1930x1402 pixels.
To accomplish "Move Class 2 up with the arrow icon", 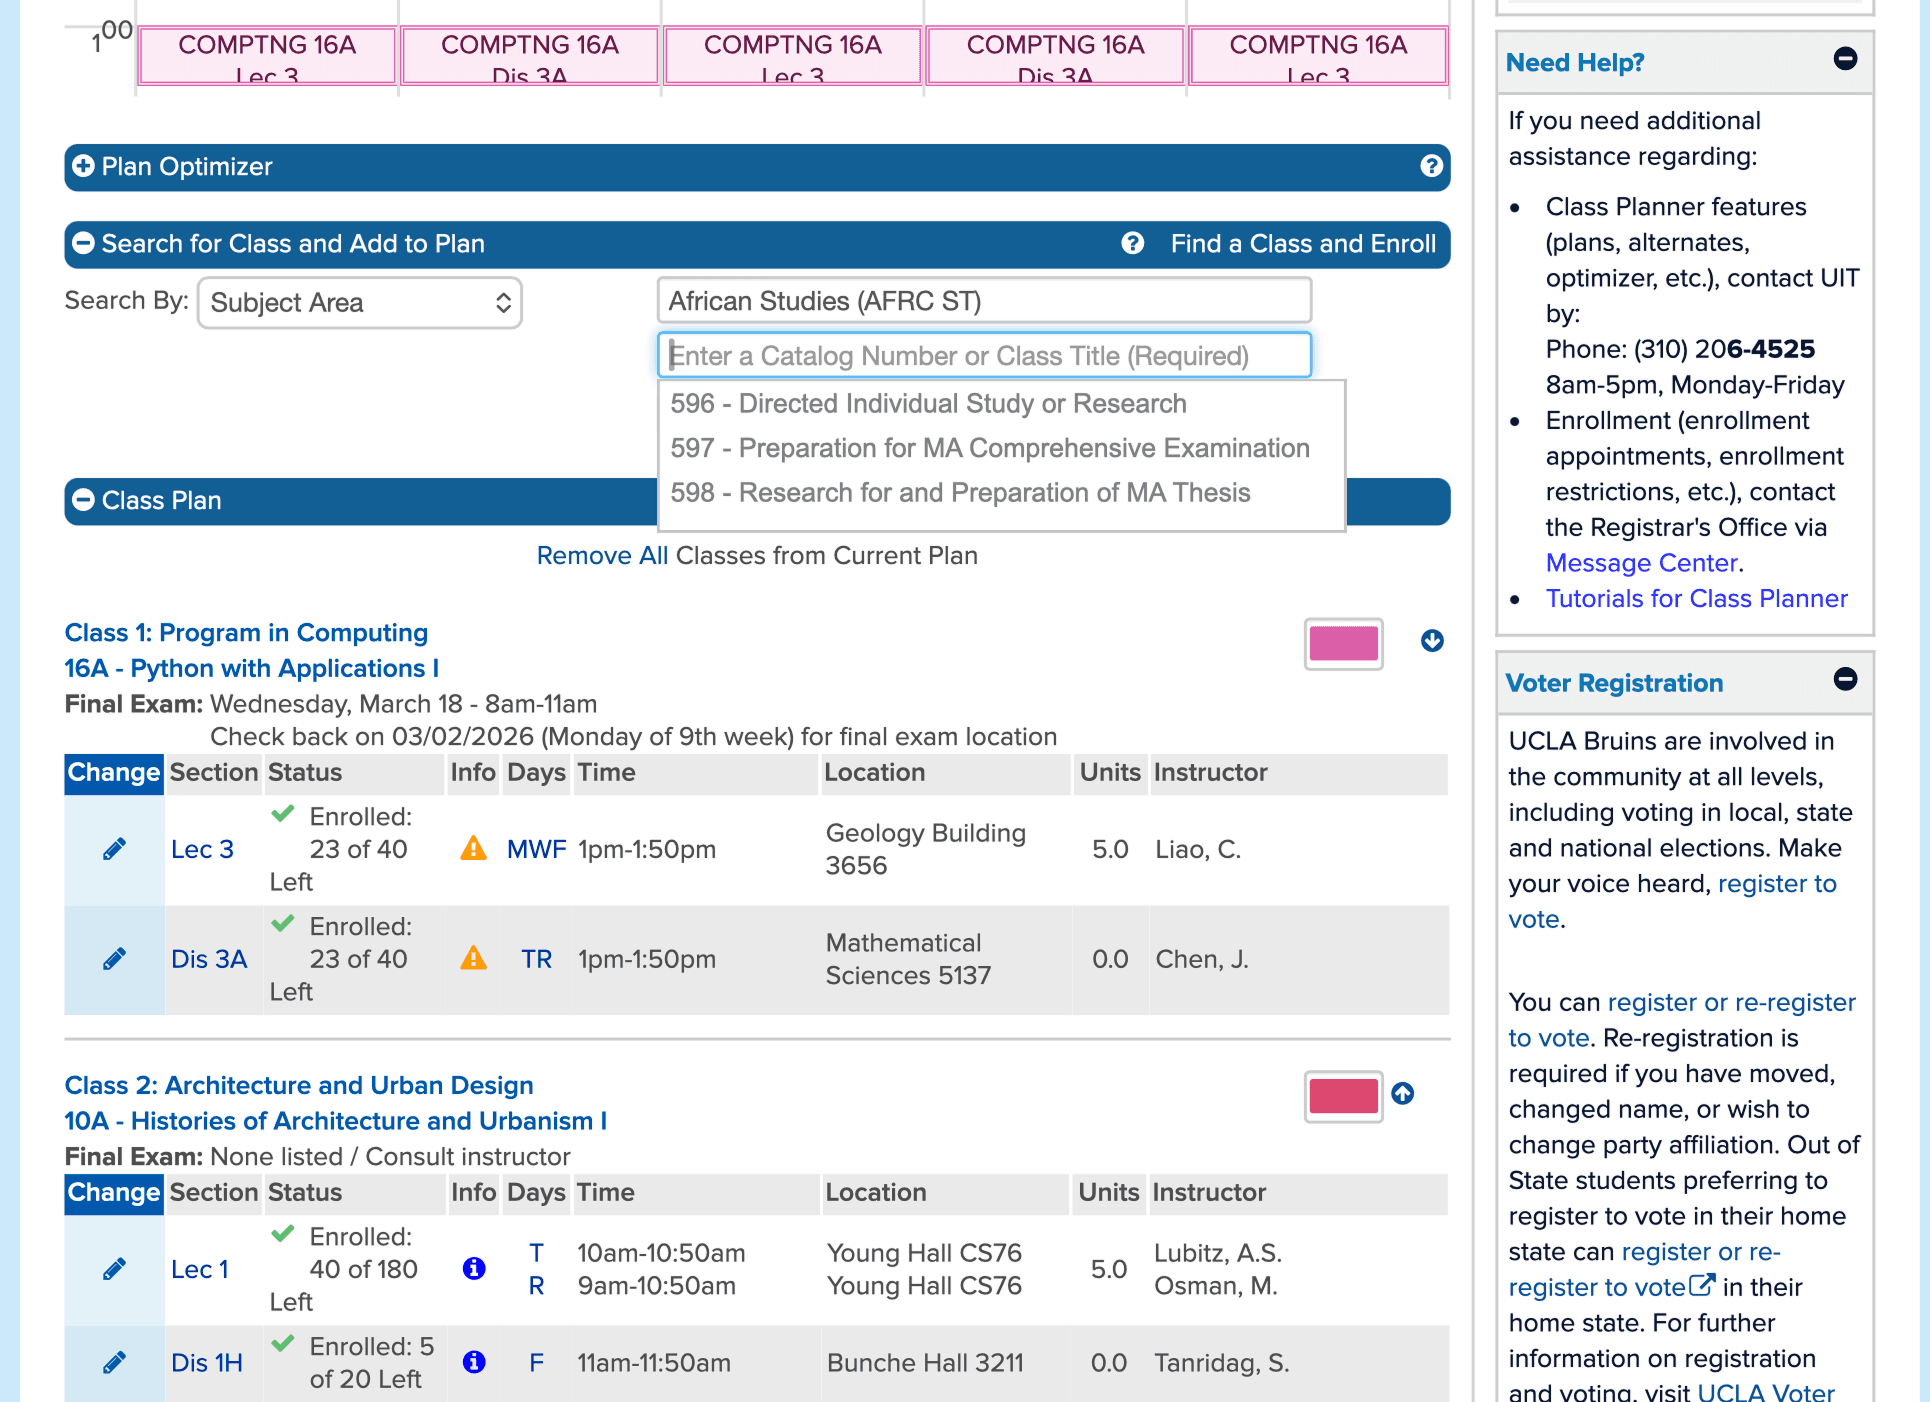I will (1403, 1094).
